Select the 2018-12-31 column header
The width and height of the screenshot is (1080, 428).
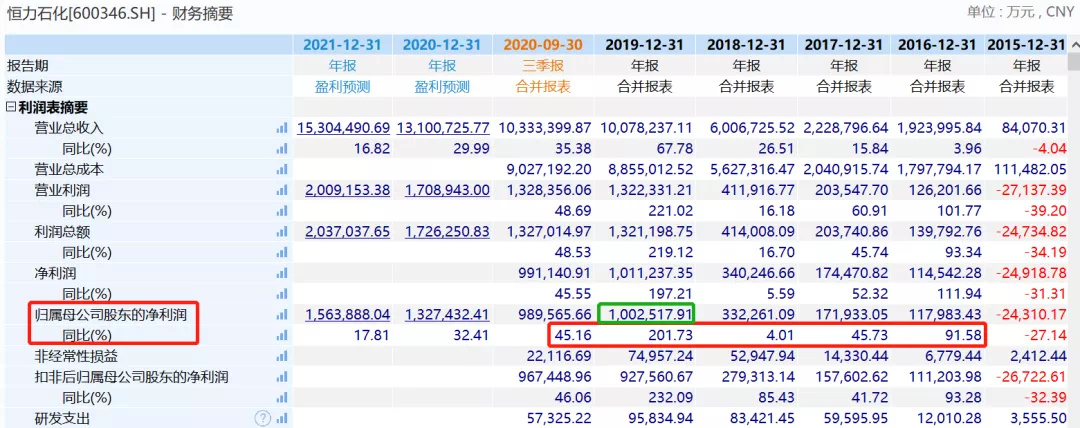pos(745,45)
